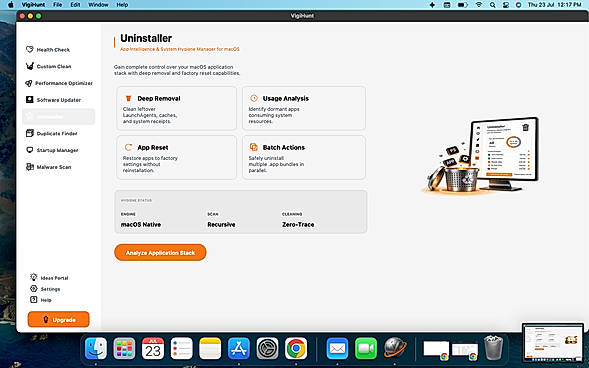Open the Software Updater section
589x368 pixels.
click(53, 100)
